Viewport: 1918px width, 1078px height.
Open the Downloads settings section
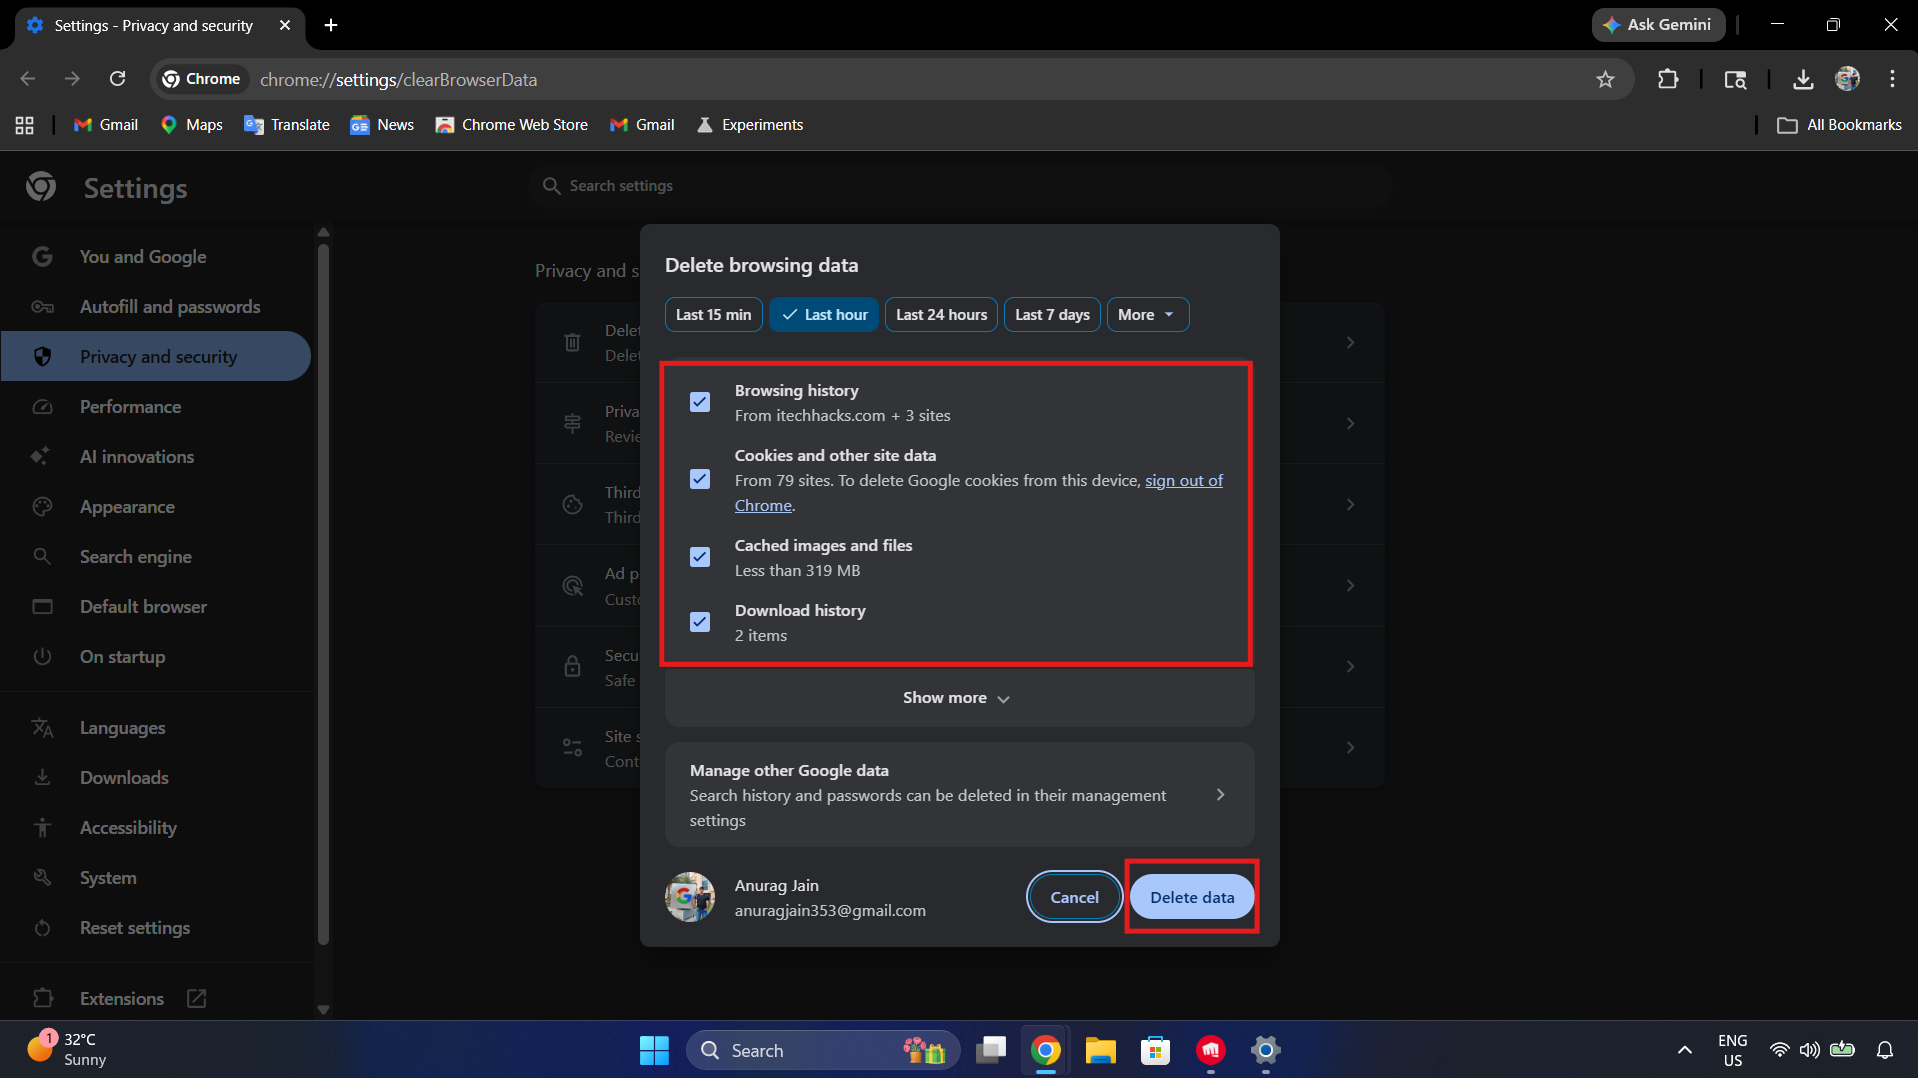click(157, 778)
